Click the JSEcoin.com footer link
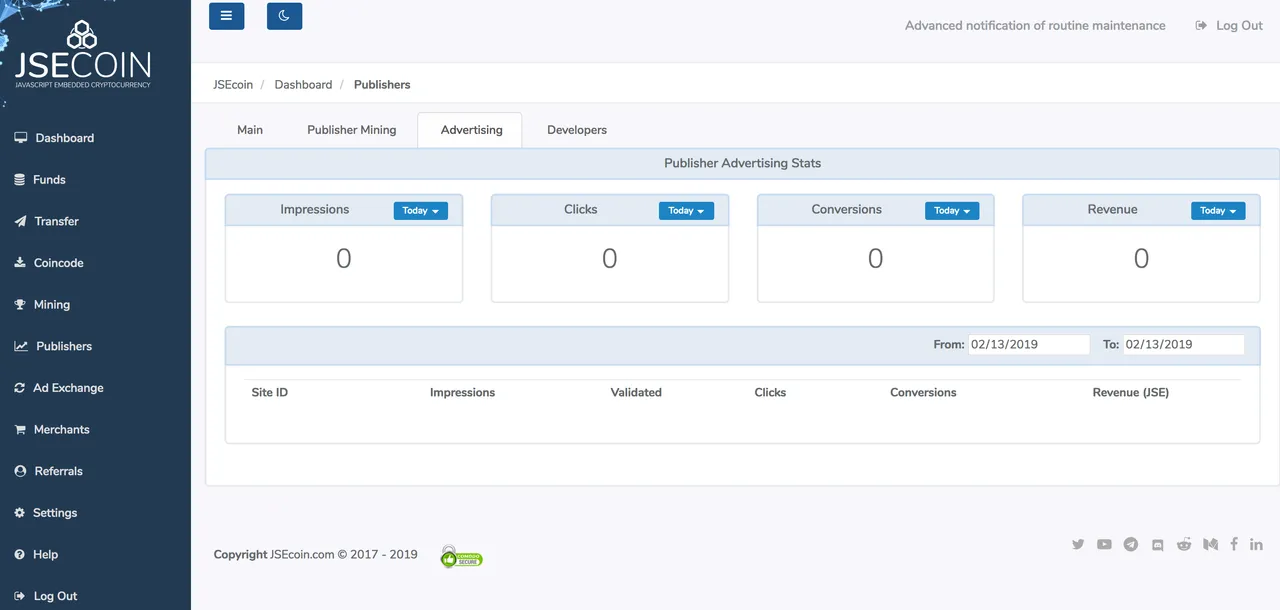The height and width of the screenshot is (610, 1280). [x=302, y=555]
